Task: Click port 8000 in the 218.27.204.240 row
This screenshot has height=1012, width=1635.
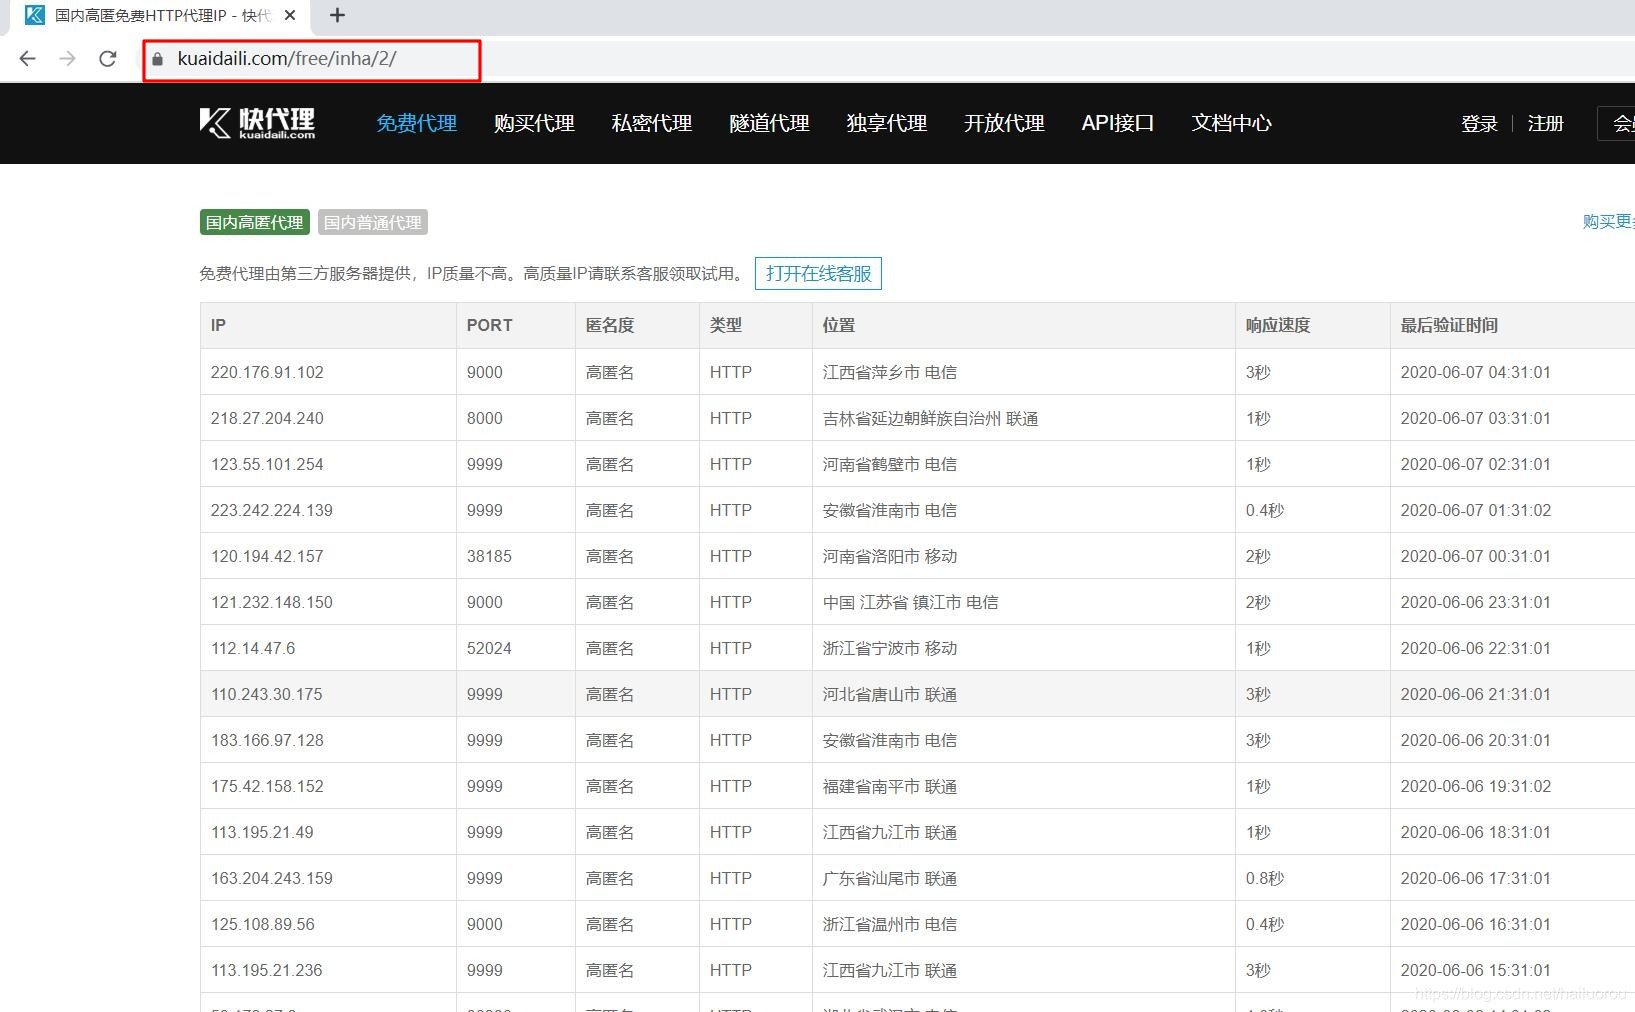Action: point(485,418)
